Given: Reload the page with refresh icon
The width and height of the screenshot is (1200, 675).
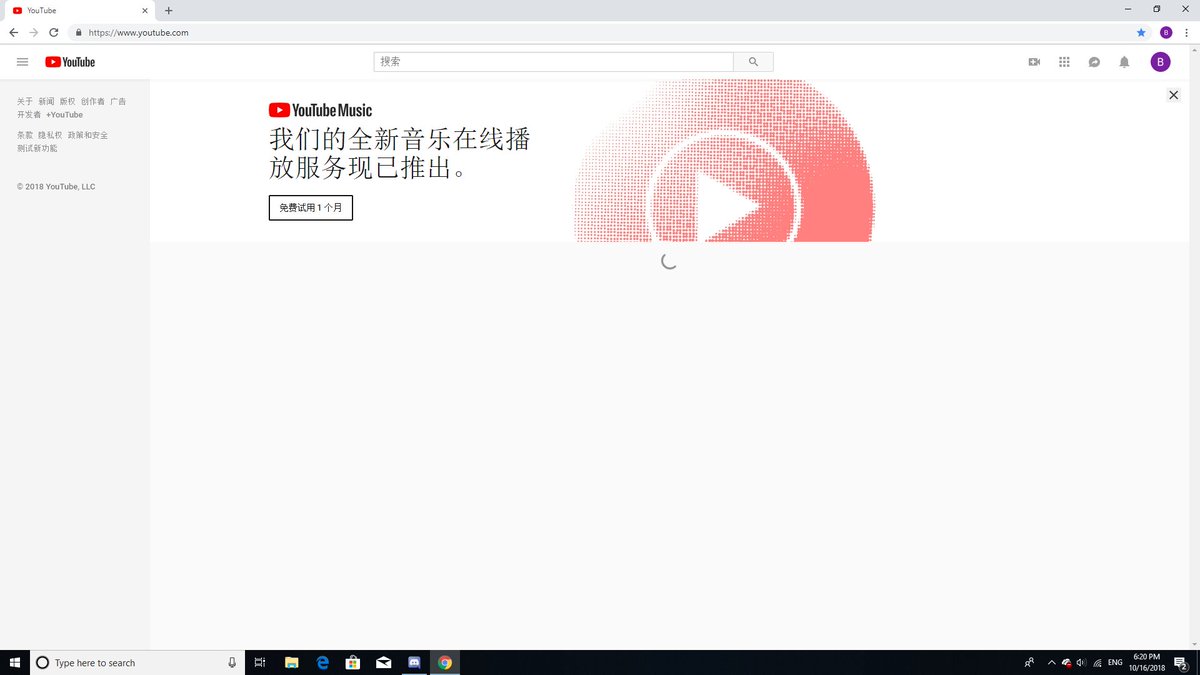Looking at the screenshot, I should pyautogui.click(x=54, y=32).
